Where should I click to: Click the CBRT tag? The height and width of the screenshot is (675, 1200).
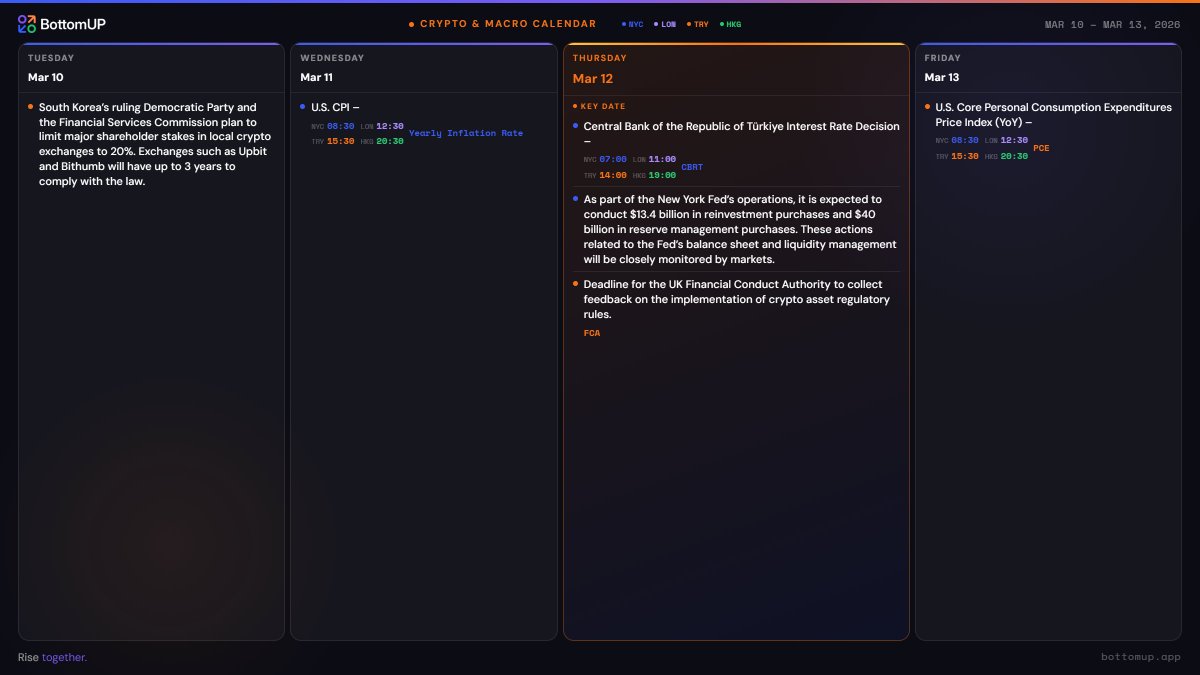(692, 167)
